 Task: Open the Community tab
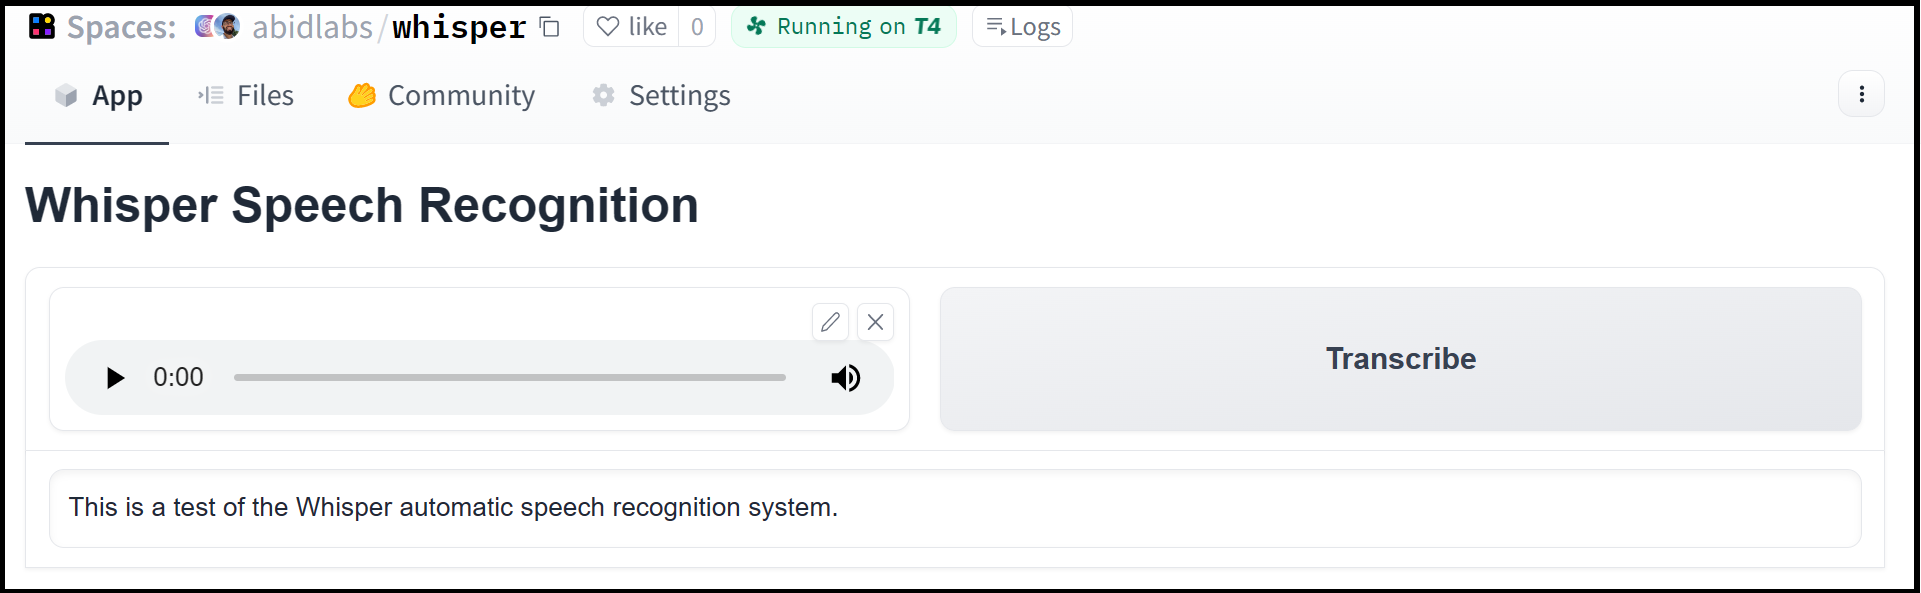pos(441,96)
